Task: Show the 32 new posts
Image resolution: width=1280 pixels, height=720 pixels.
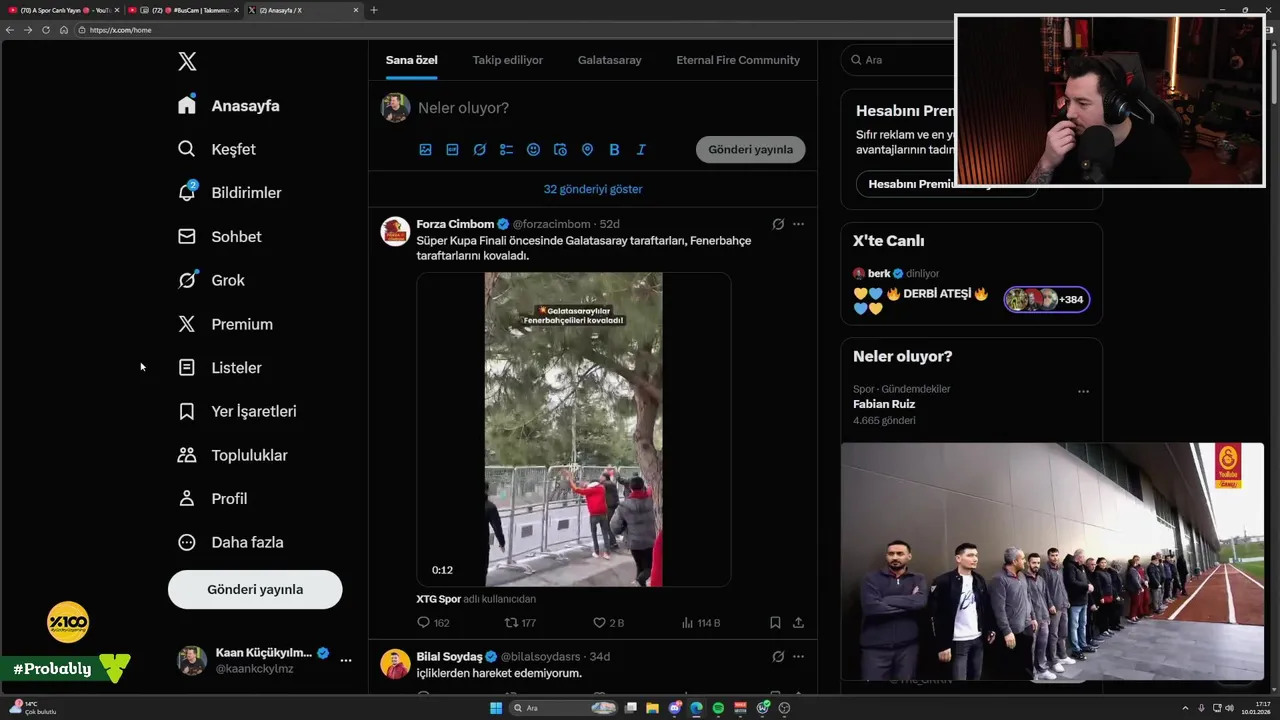Action: pyautogui.click(x=593, y=189)
